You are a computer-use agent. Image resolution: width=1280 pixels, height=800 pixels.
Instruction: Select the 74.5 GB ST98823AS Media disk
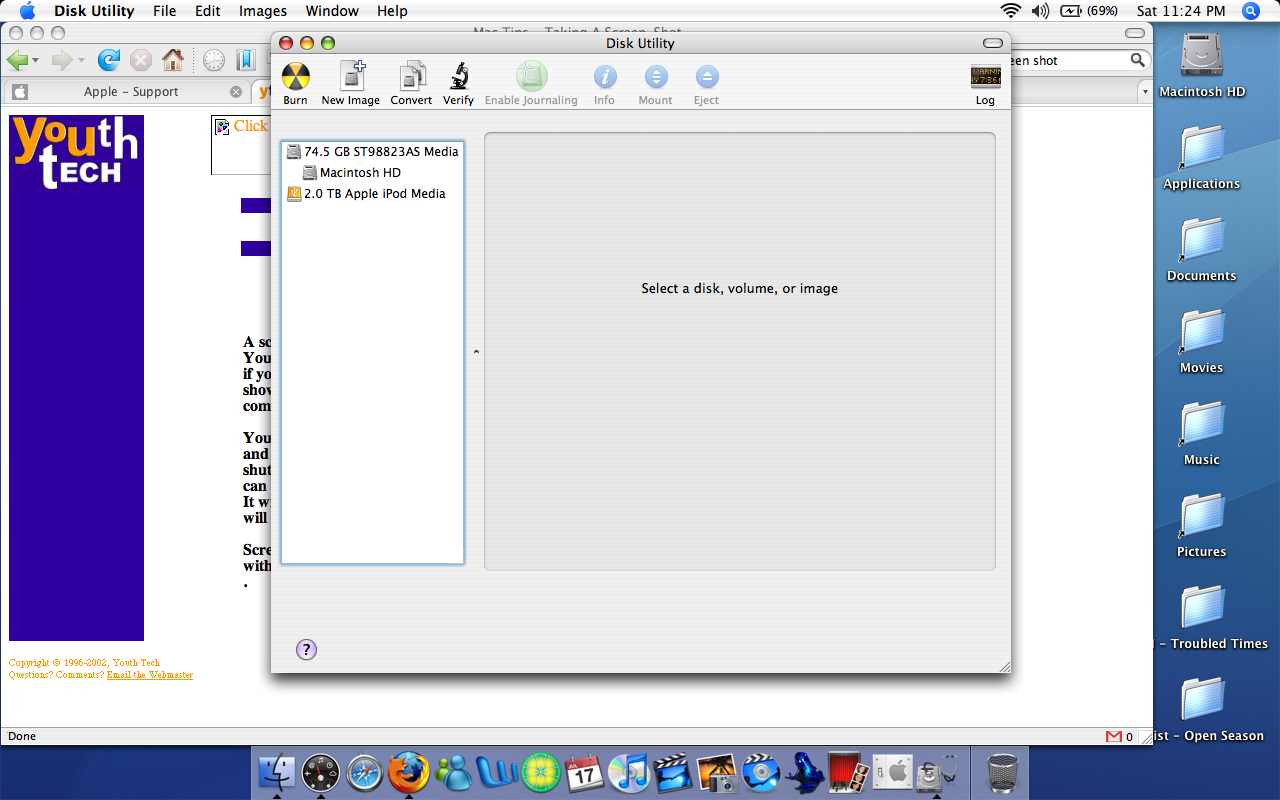click(x=372, y=152)
